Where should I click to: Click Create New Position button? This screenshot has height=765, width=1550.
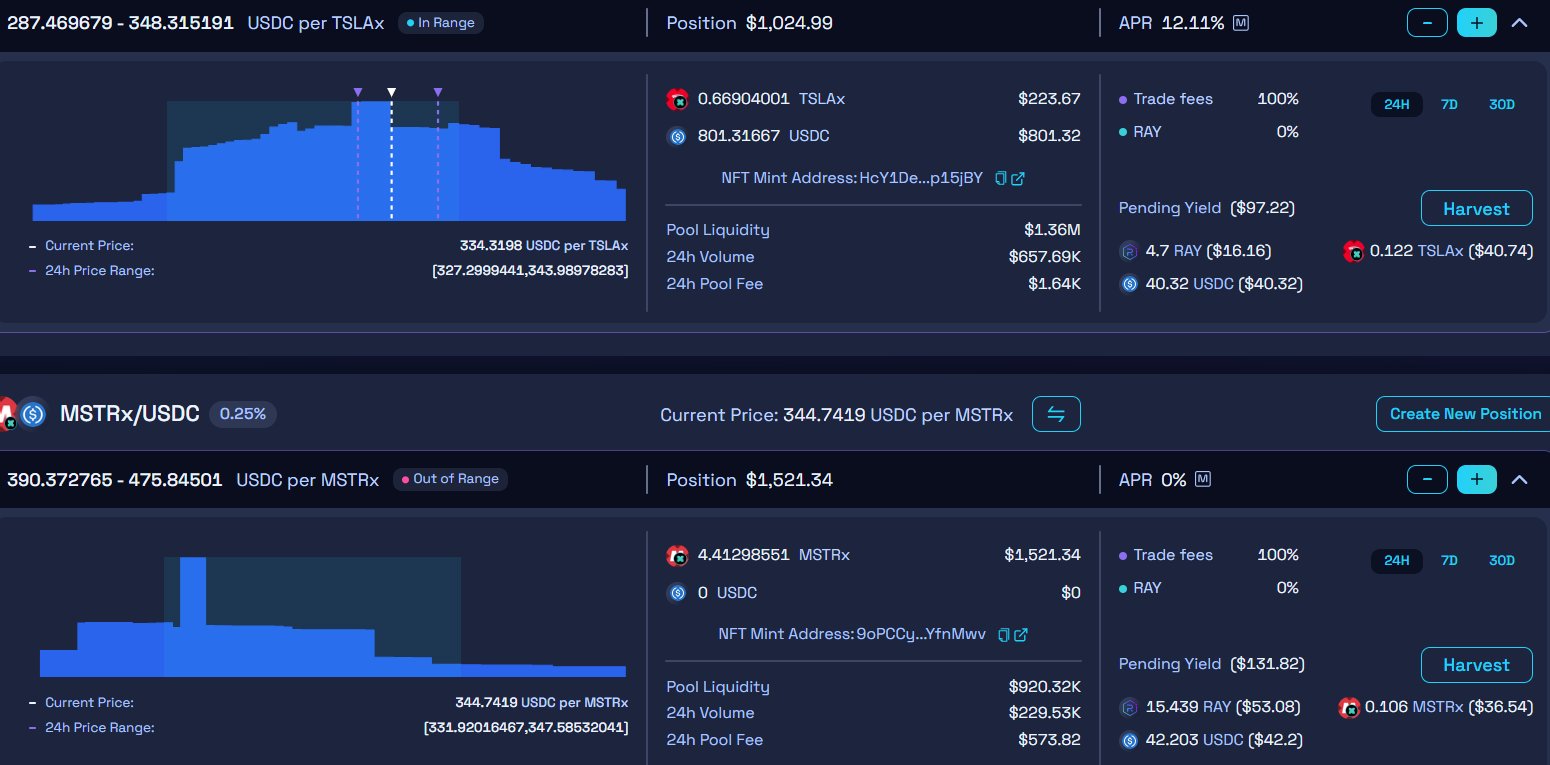[1464, 414]
